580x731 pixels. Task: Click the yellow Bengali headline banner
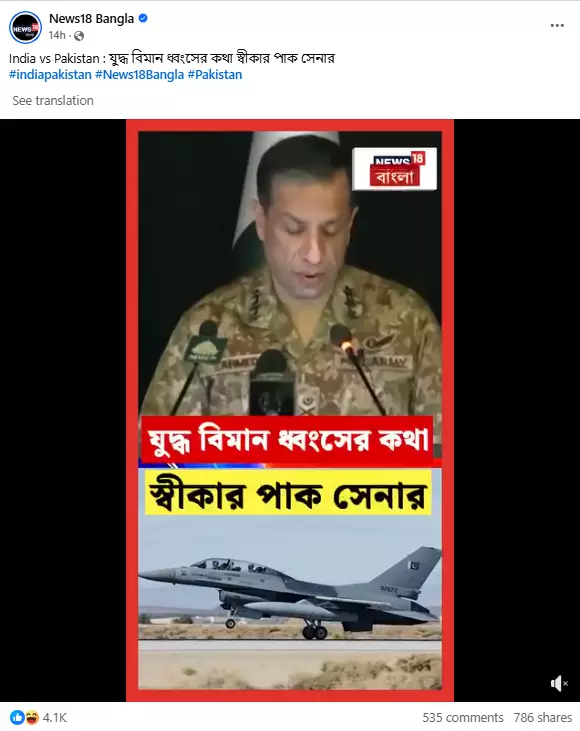288,493
